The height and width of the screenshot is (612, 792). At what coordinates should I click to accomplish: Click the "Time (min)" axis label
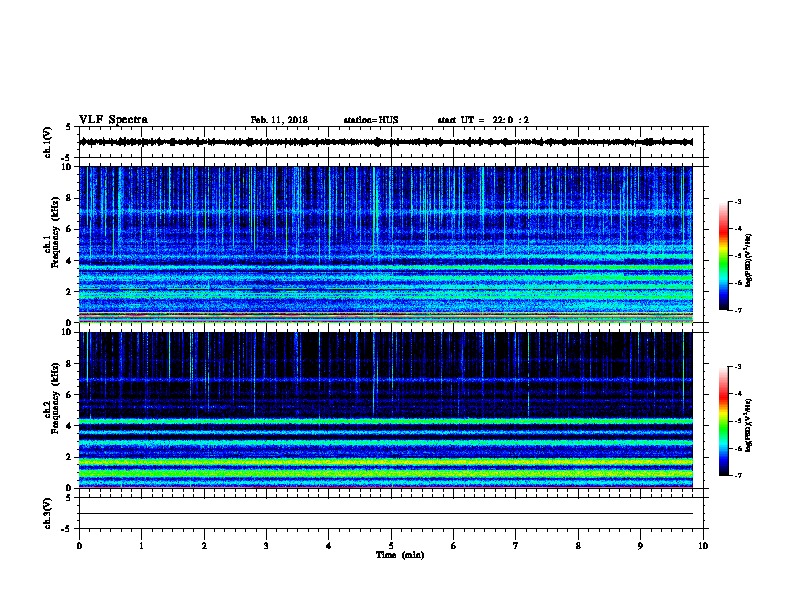[x=400, y=555]
